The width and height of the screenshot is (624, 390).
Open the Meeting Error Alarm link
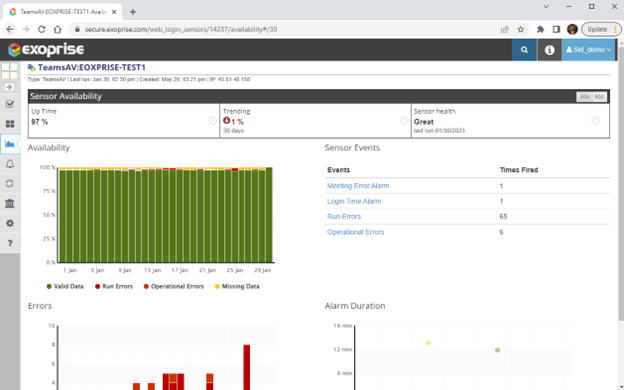point(358,186)
